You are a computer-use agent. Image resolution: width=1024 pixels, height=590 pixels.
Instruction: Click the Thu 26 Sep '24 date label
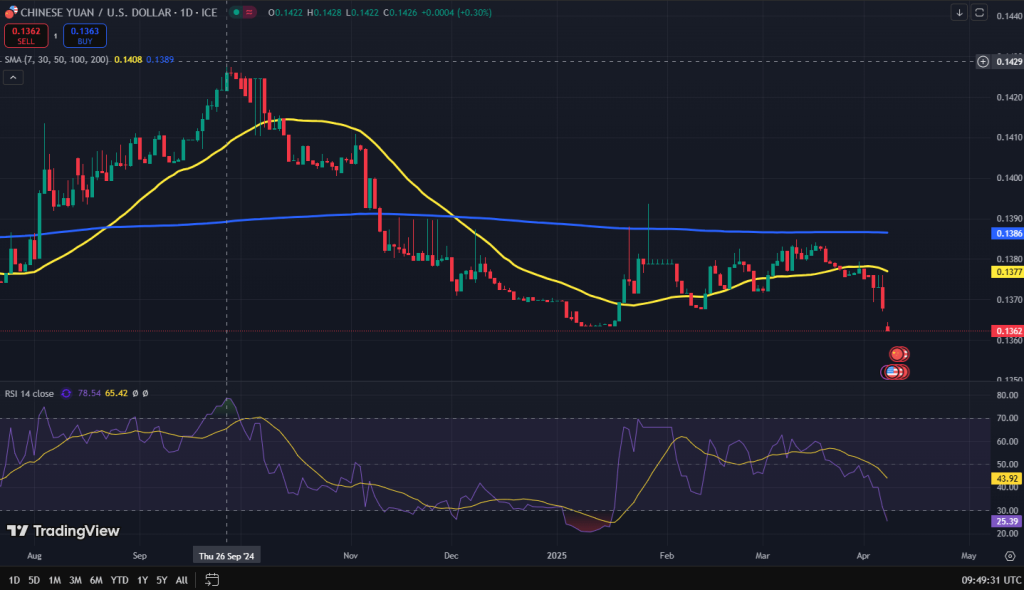227,556
